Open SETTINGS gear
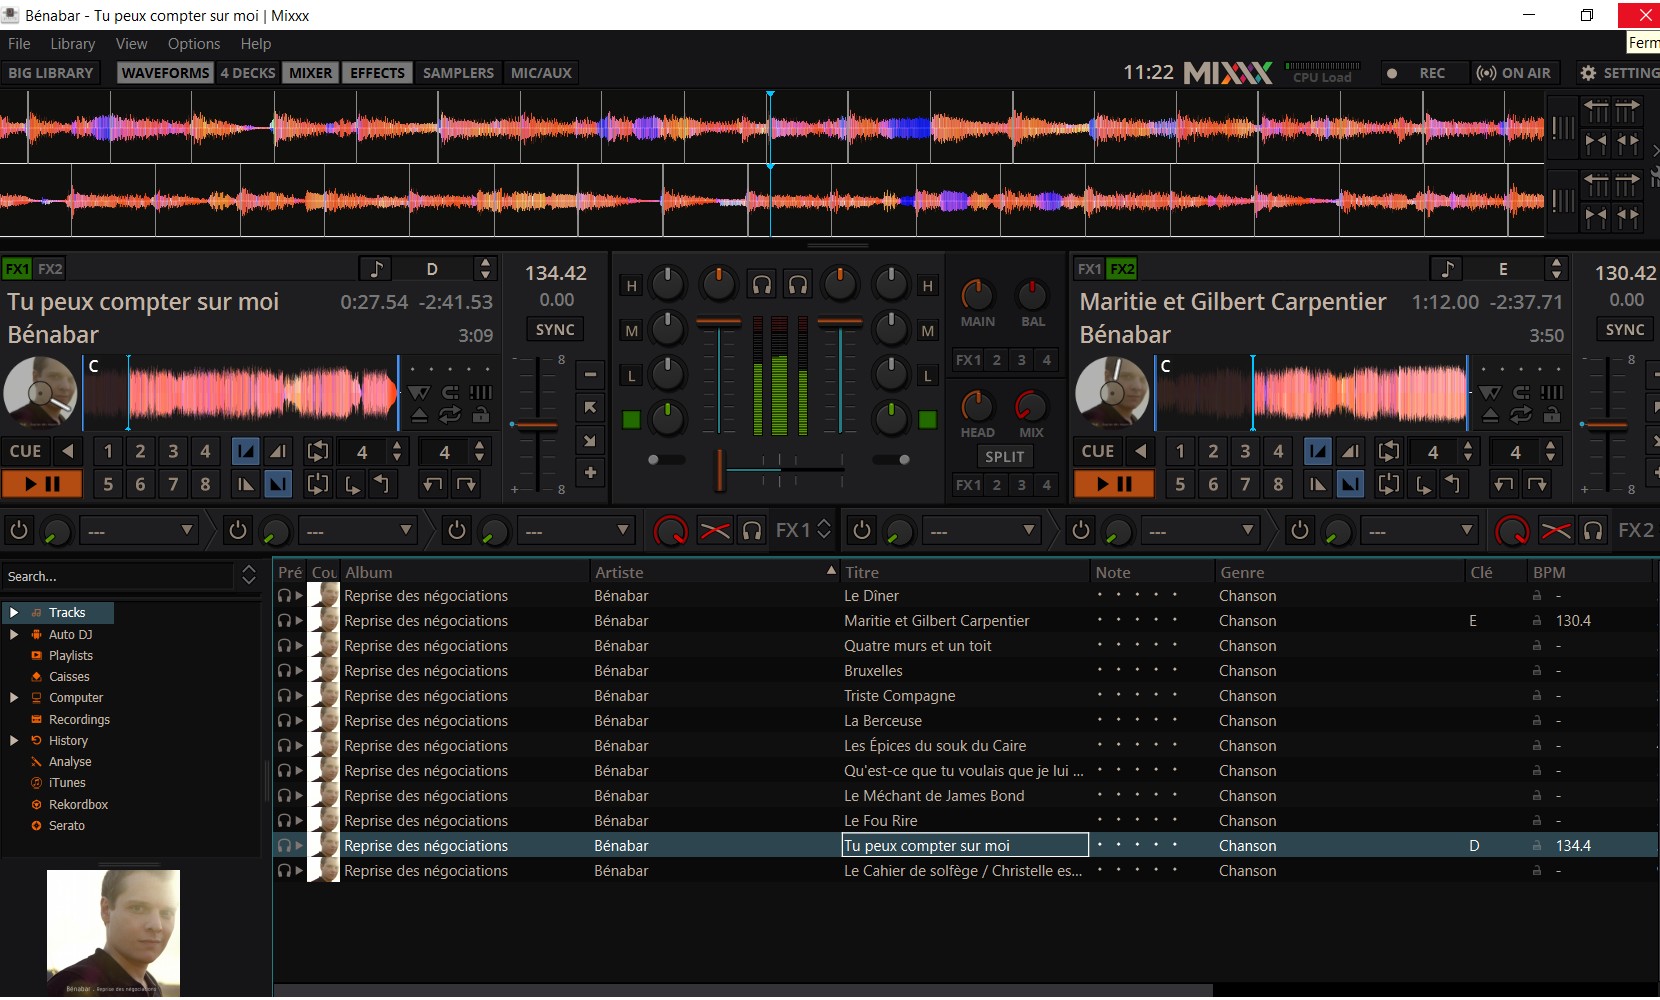The image size is (1660, 1000). click(1618, 73)
